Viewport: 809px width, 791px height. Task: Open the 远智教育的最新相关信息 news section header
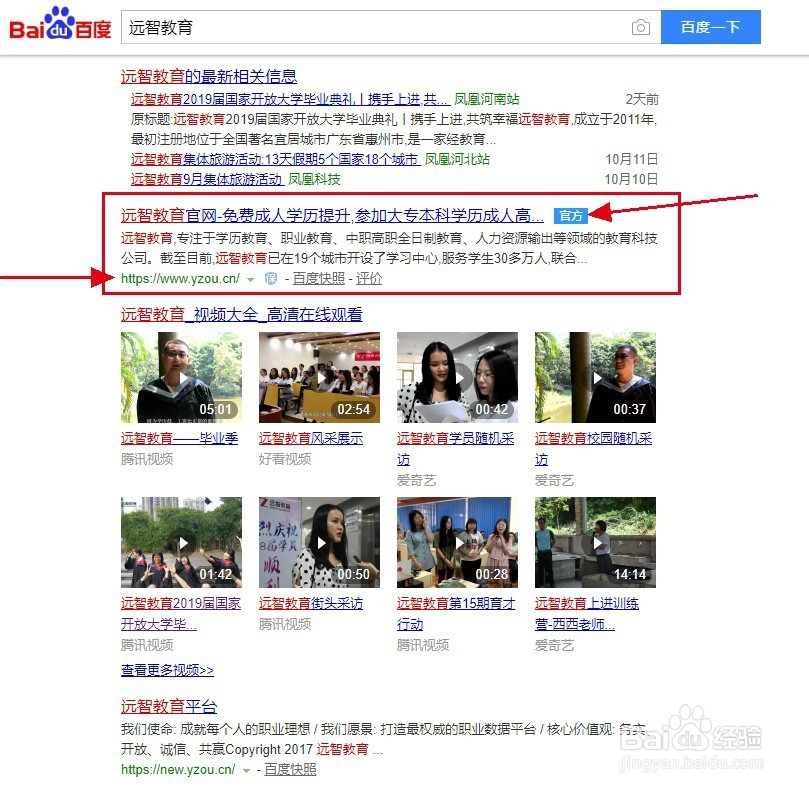(212, 77)
